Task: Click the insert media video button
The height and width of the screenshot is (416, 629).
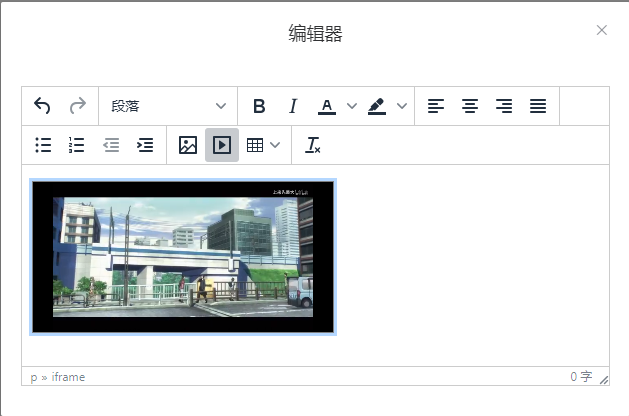Action: coord(222,145)
